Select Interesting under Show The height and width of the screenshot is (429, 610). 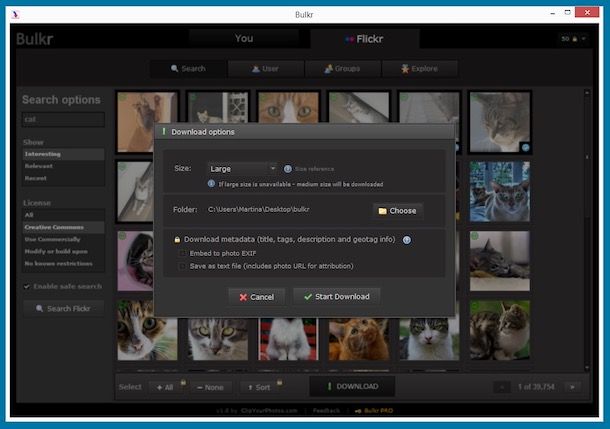point(63,154)
